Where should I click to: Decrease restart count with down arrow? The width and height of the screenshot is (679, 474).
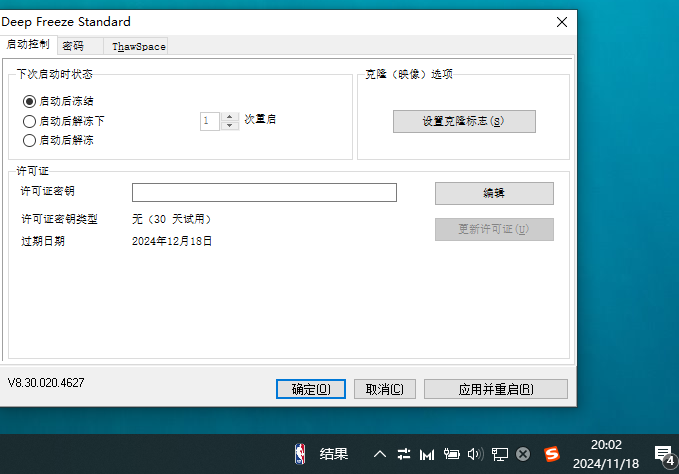pyautogui.click(x=230, y=126)
